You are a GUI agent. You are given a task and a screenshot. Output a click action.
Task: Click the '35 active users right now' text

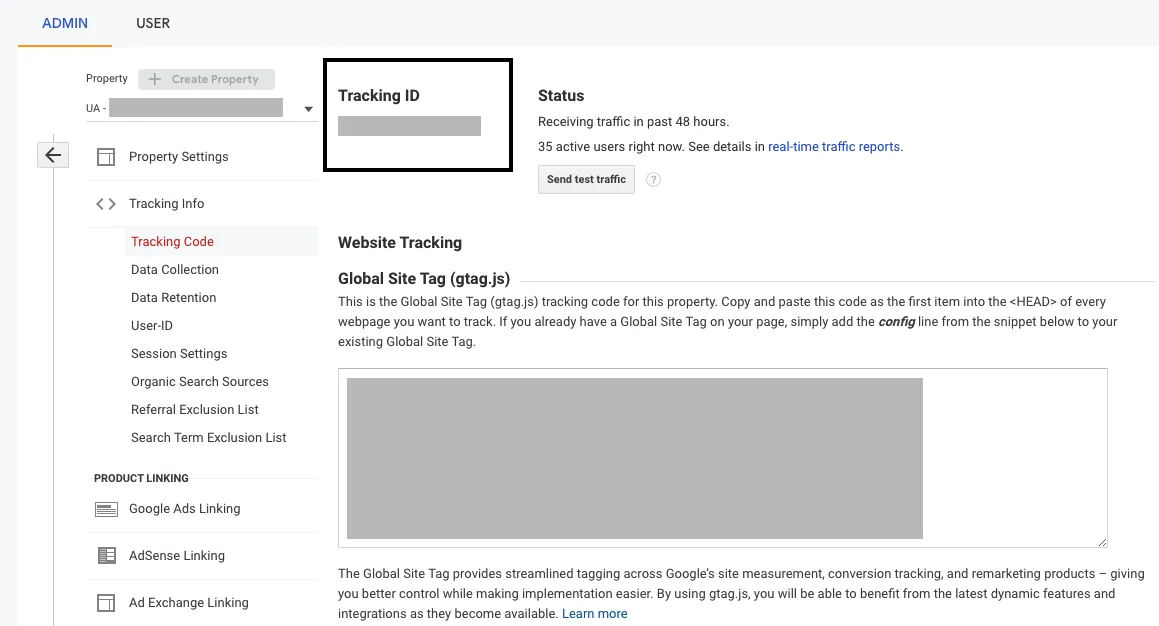click(x=611, y=147)
